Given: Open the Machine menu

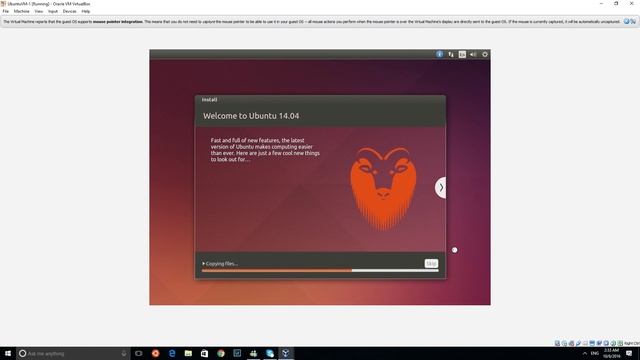Looking at the screenshot, I should coord(22,11).
